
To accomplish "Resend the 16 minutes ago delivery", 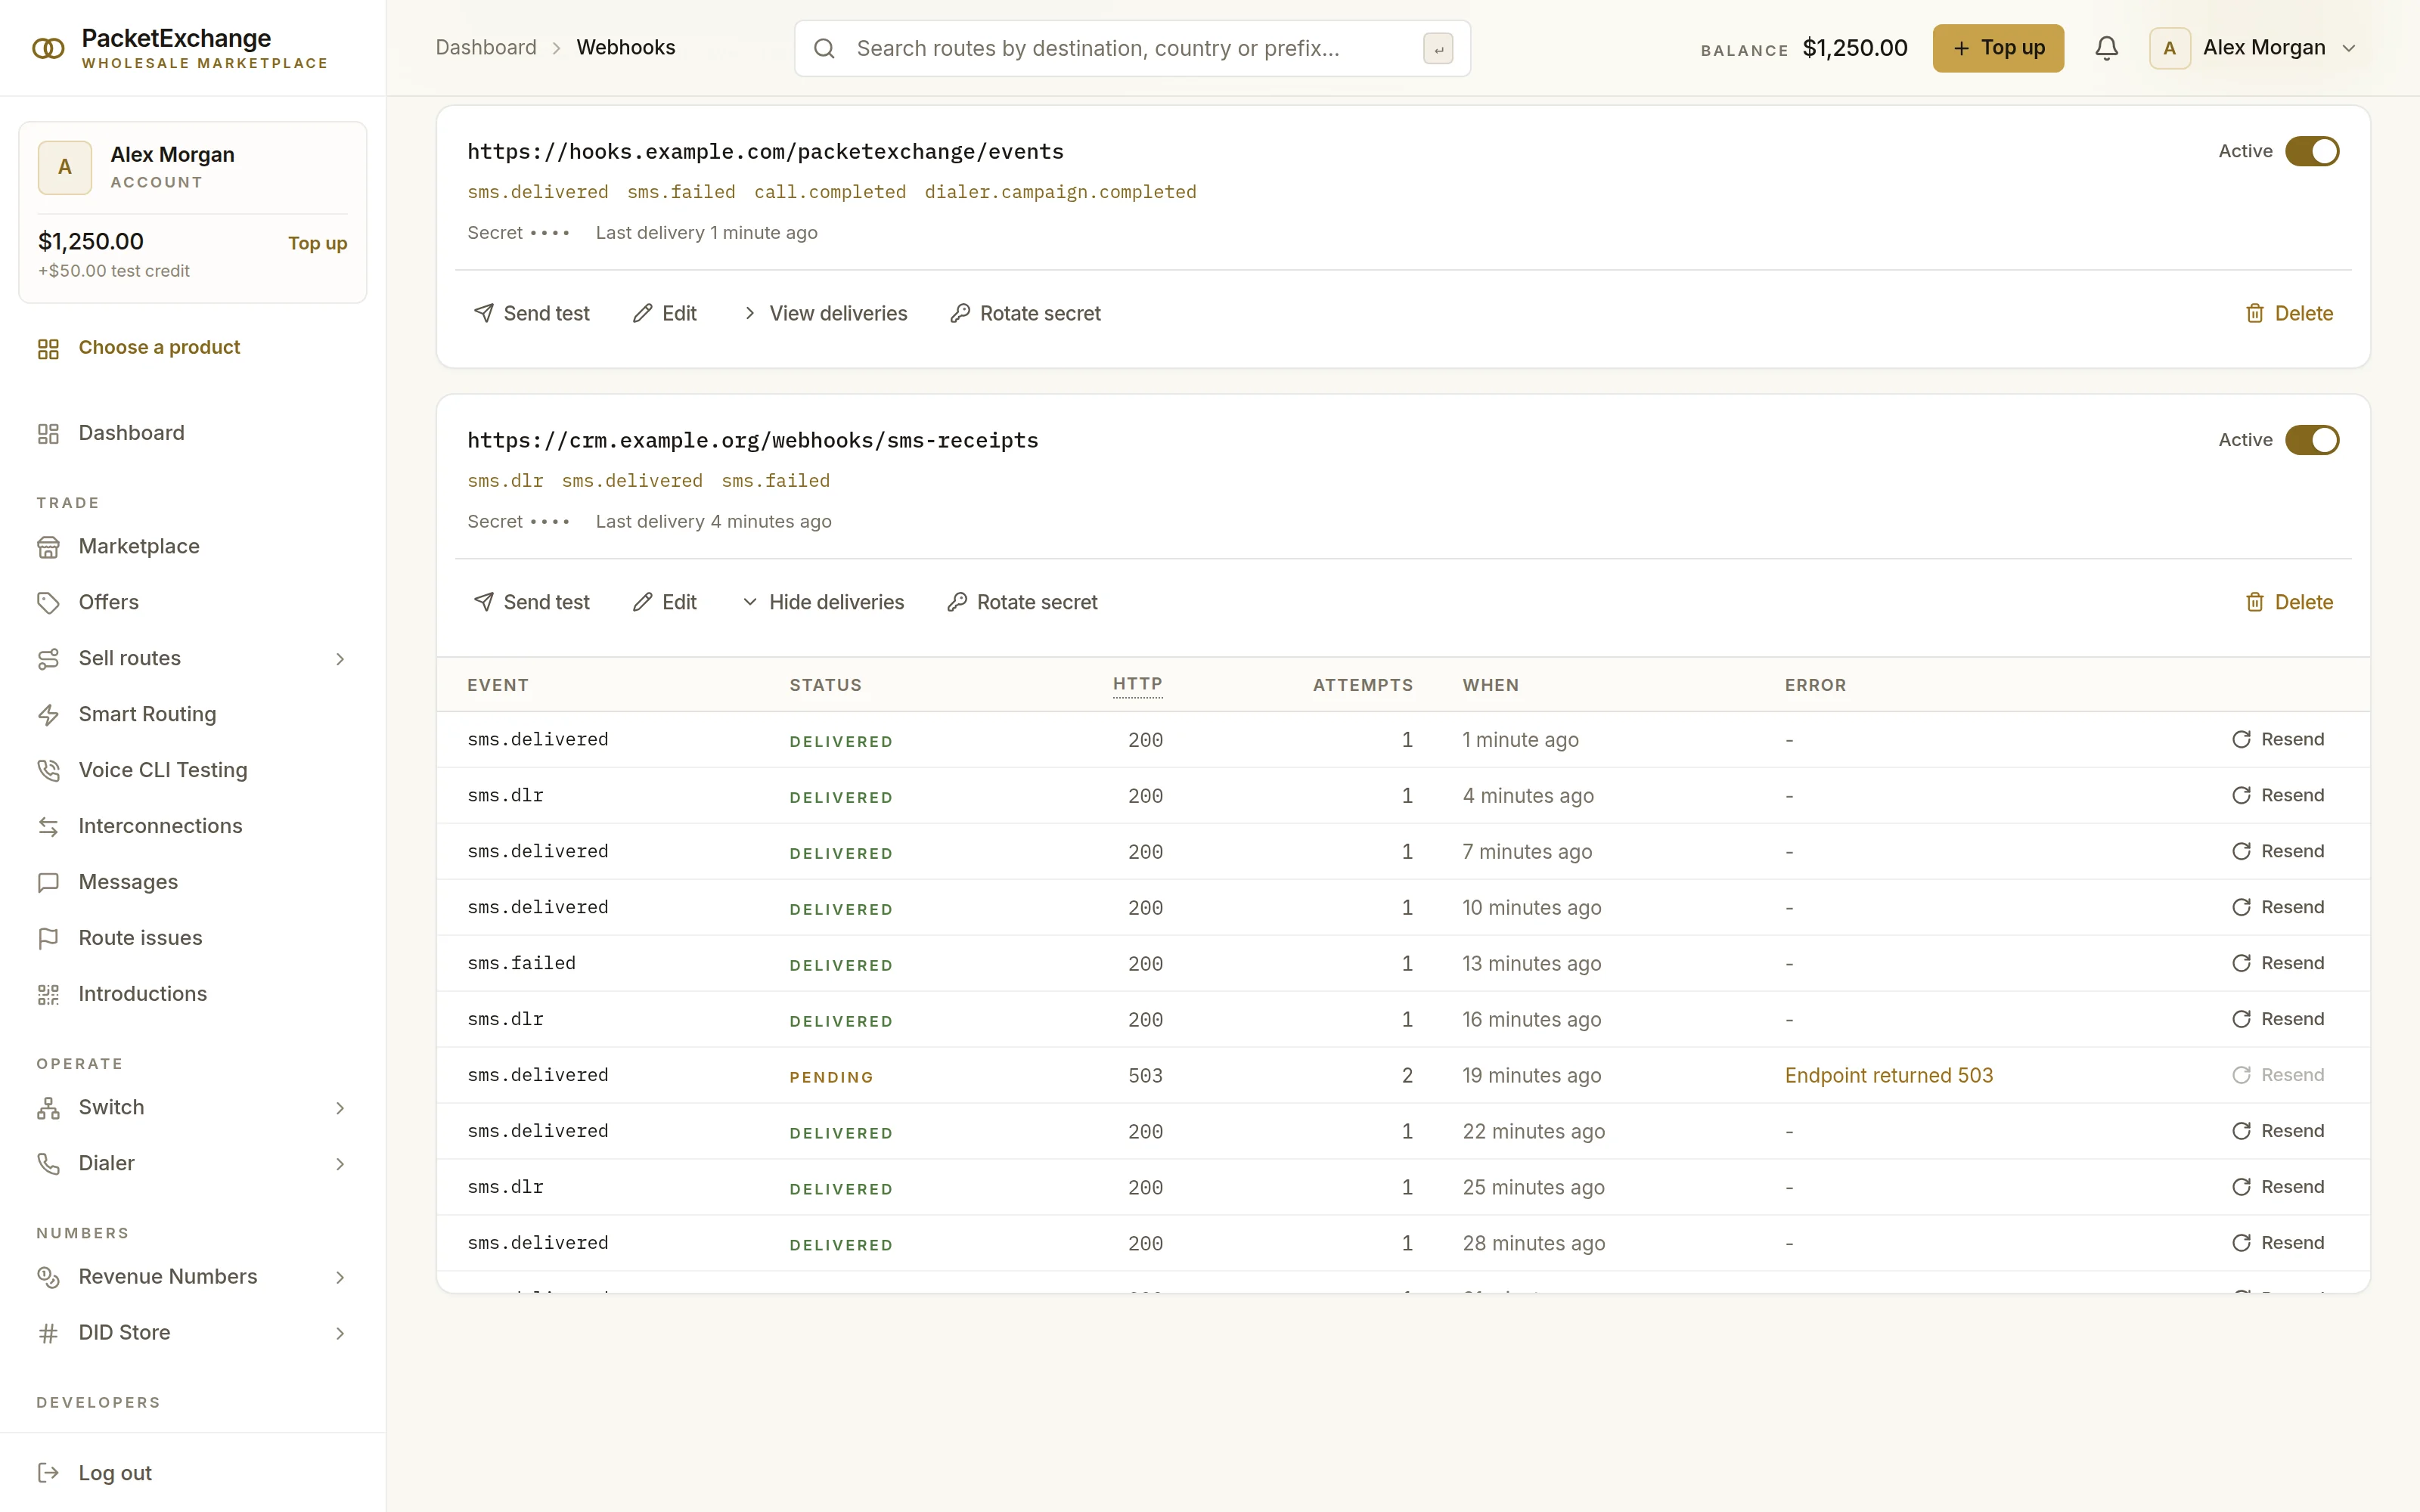I will pos(2278,1019).
